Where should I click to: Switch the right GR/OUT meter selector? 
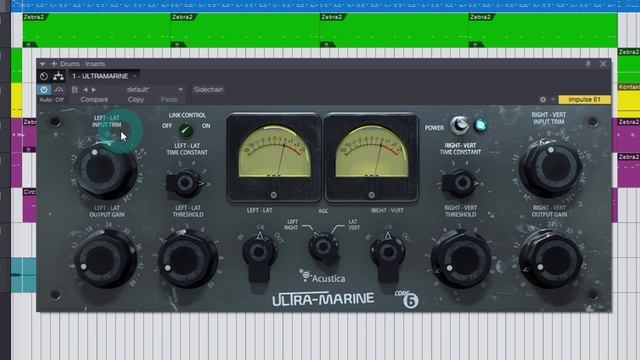pyautogui.click(x=388, y=256)
